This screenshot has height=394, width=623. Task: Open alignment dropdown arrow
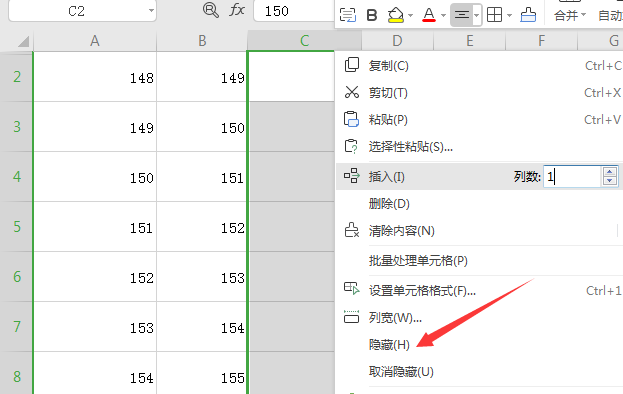476,16
